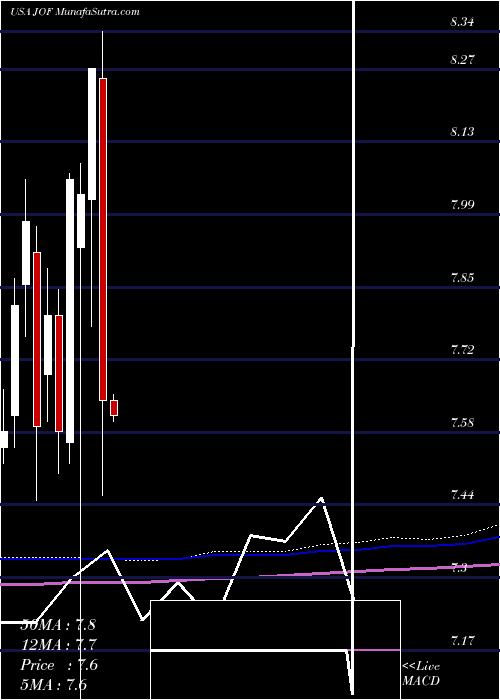Screen dimensions: 500x700
Task: Click the 7.44 price axis label
Action: (x=462, y=495)
